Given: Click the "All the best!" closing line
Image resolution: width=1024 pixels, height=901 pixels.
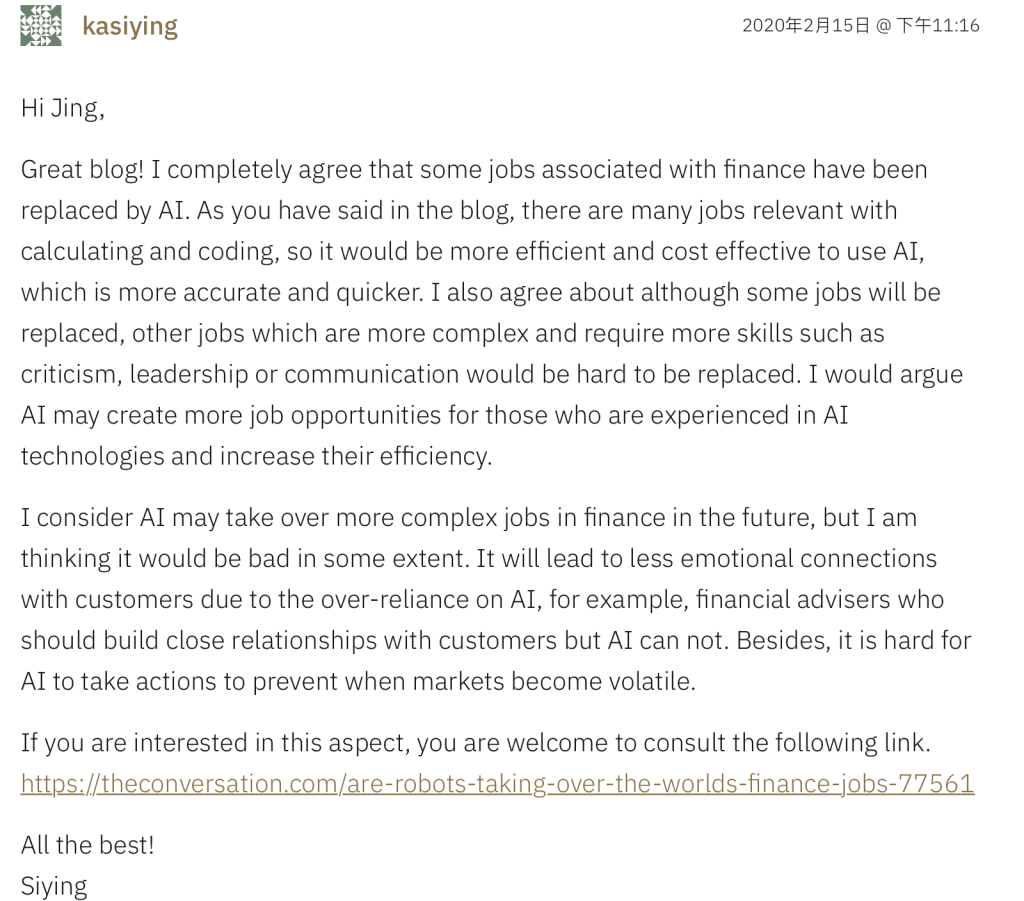Looking at the screenshot, I should pyautogui.click(x=88, y=845).
